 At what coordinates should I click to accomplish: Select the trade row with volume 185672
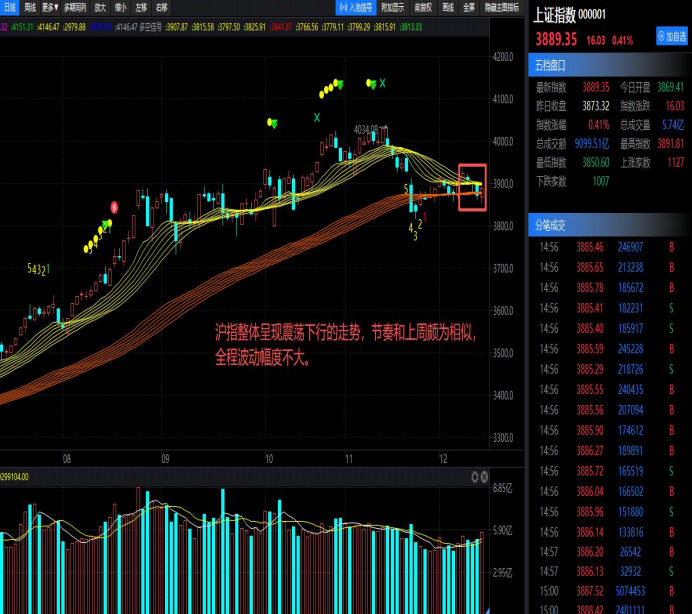(610, 288)
